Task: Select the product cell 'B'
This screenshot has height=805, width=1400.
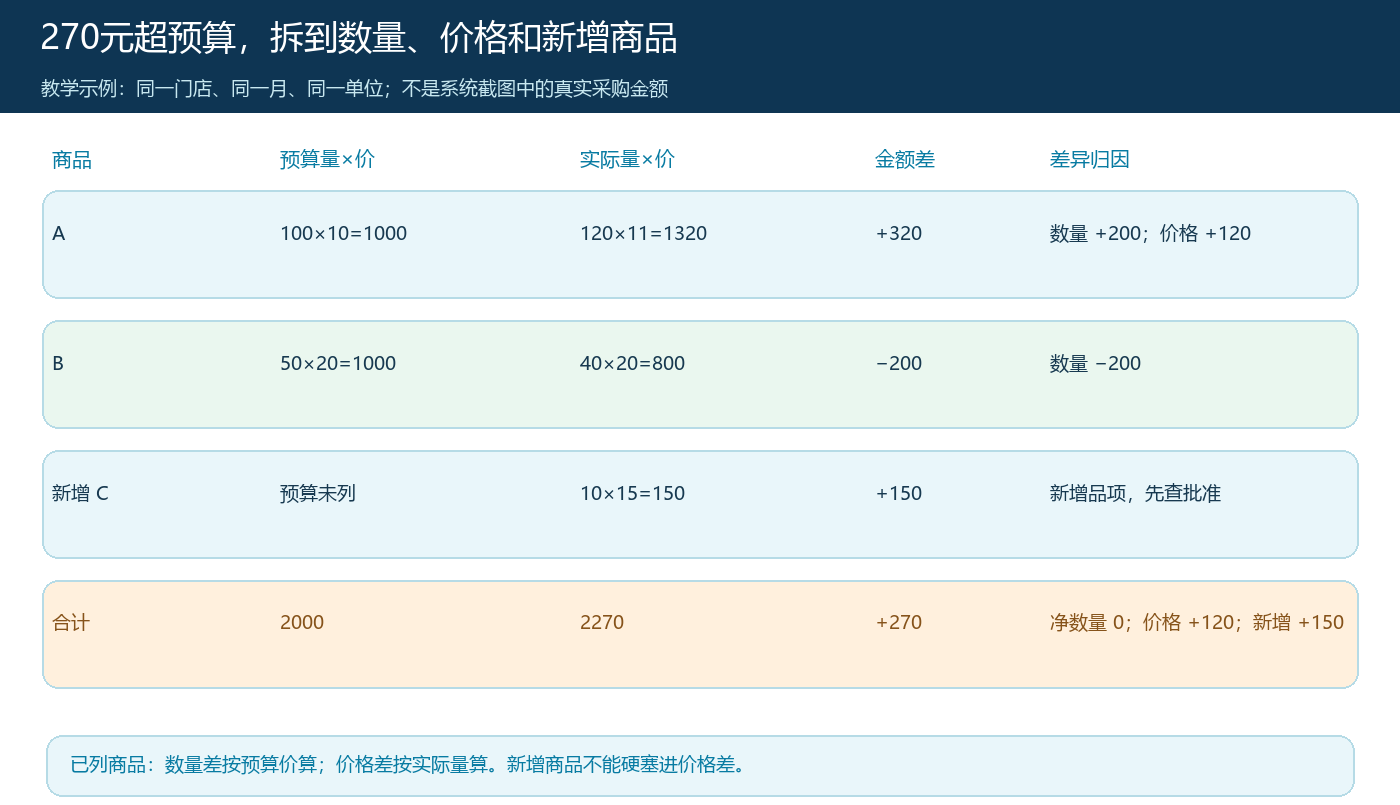Action: click(58, 364)
